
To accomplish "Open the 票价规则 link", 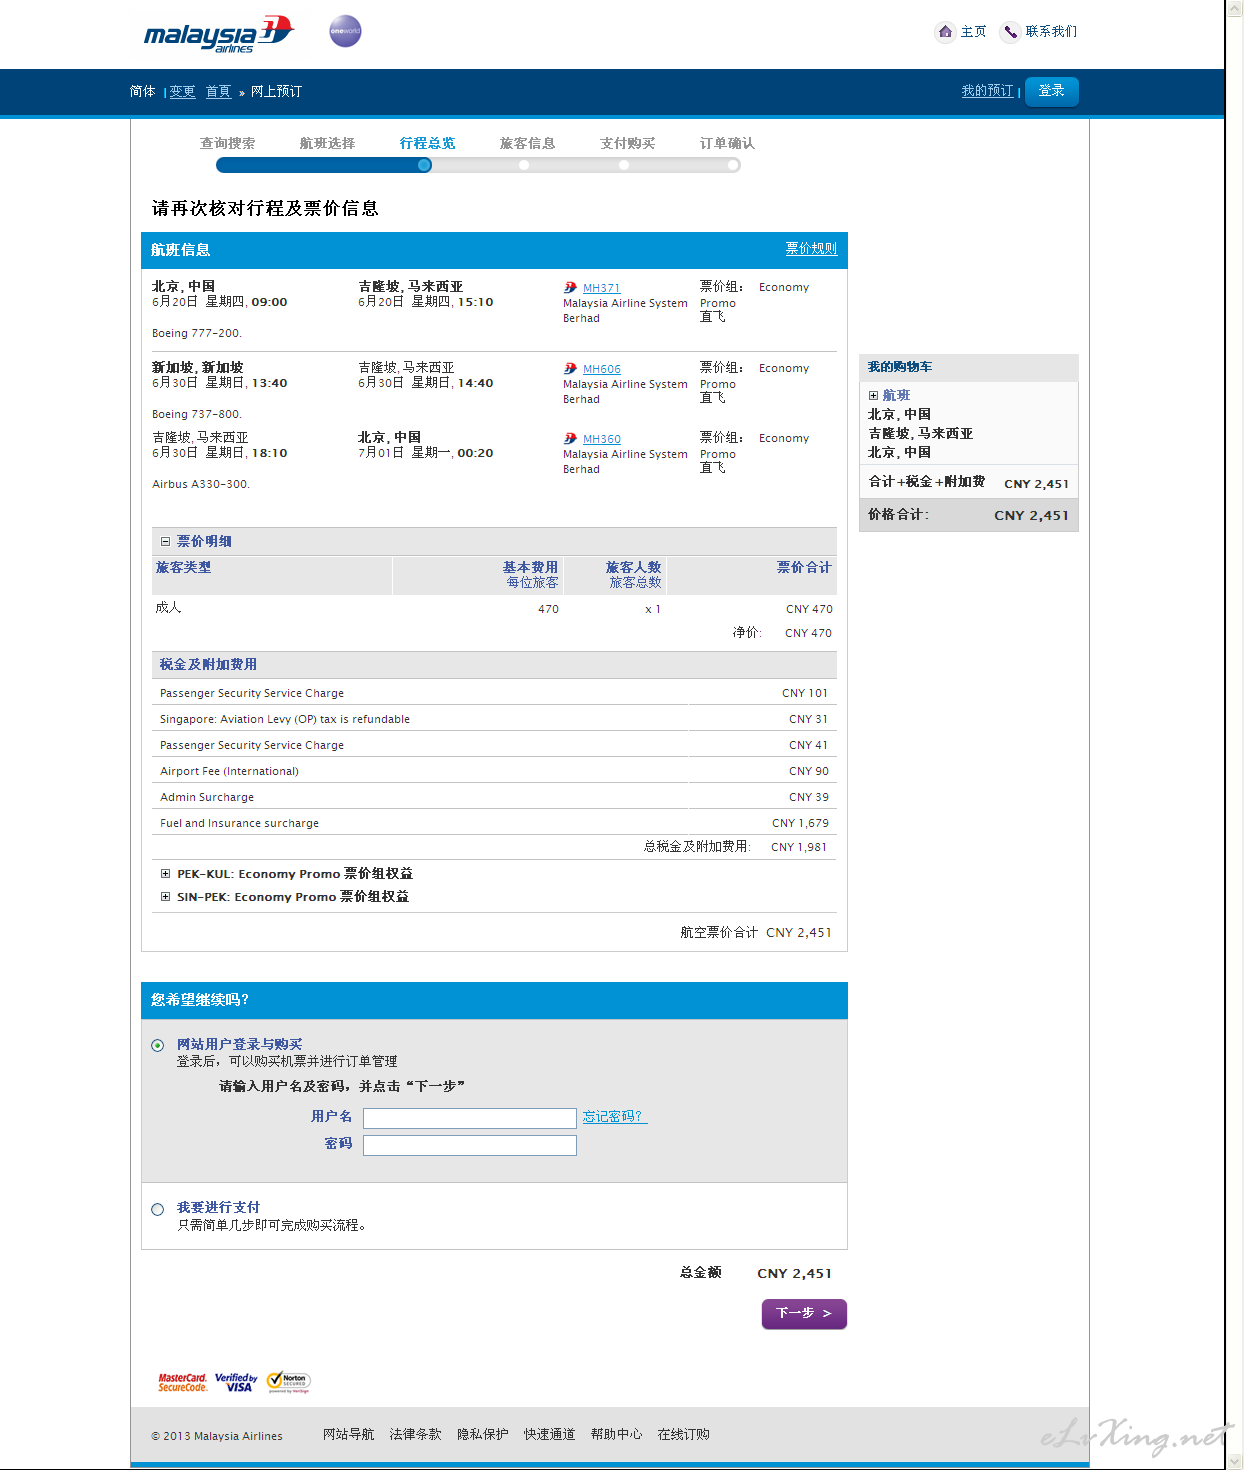I will tap(811, 249).
